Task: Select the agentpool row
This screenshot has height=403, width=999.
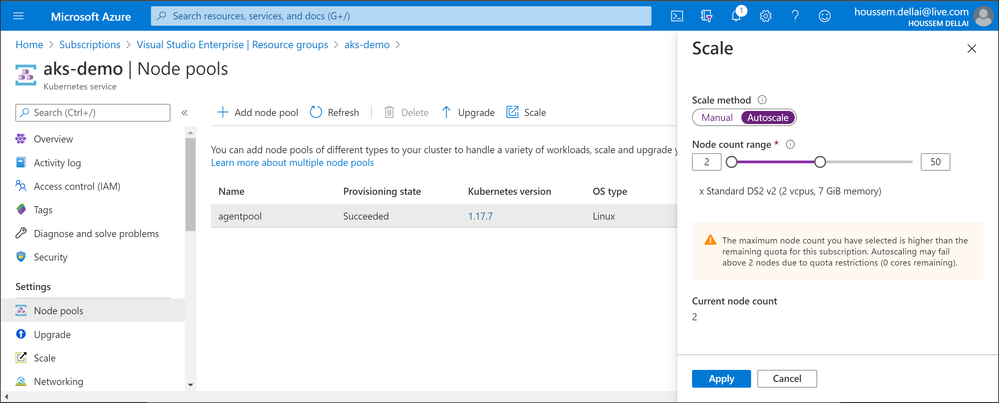Action: click(x=443, y=216)
